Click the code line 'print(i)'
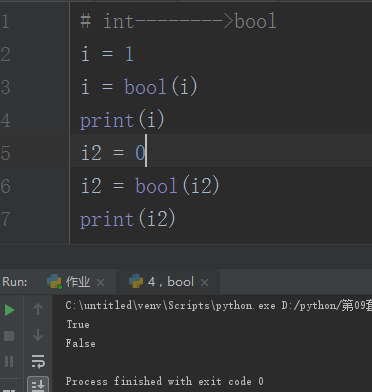This screenshot has width=372, height=392. 122,120
